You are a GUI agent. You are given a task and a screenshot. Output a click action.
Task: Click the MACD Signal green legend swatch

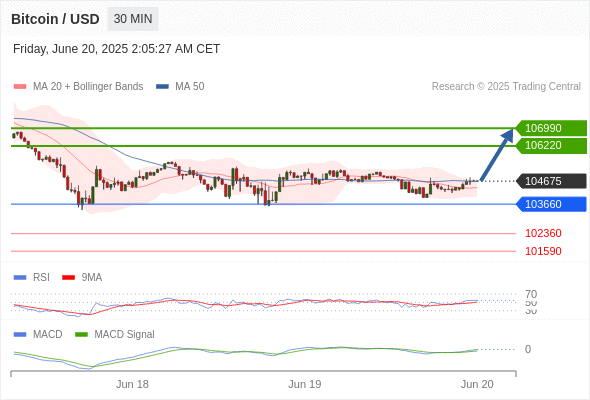click(81, 335)
